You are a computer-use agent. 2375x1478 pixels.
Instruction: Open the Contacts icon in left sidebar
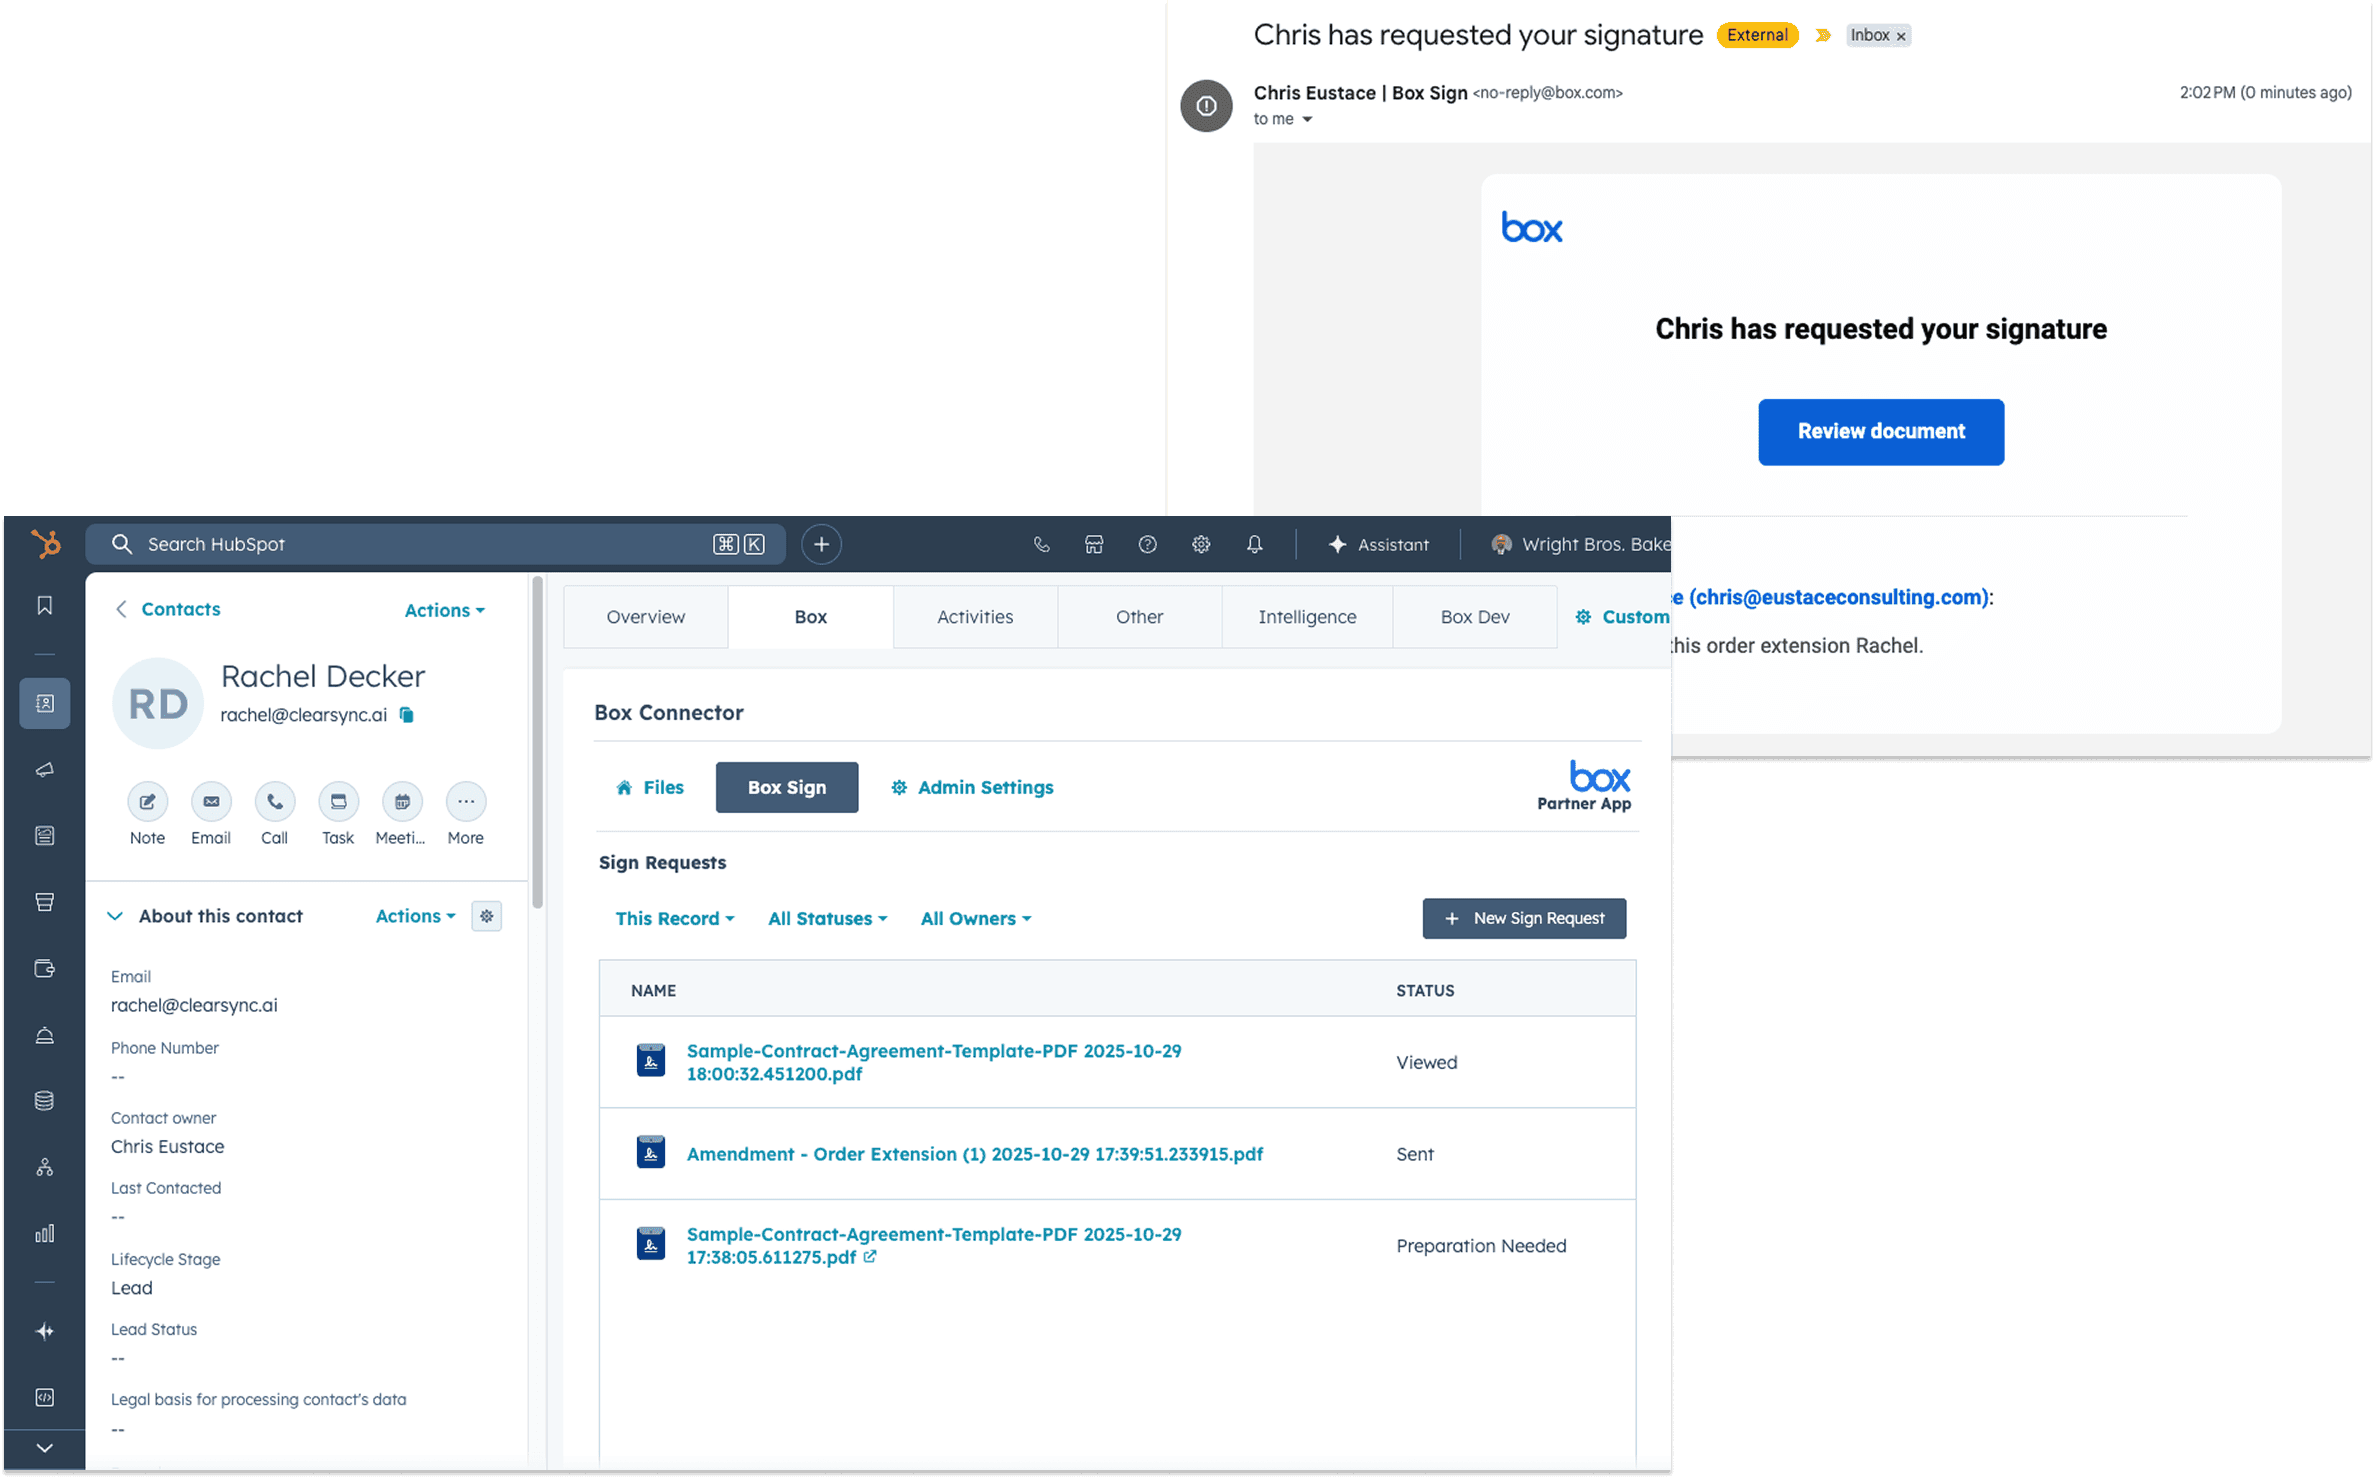[45, 703]
